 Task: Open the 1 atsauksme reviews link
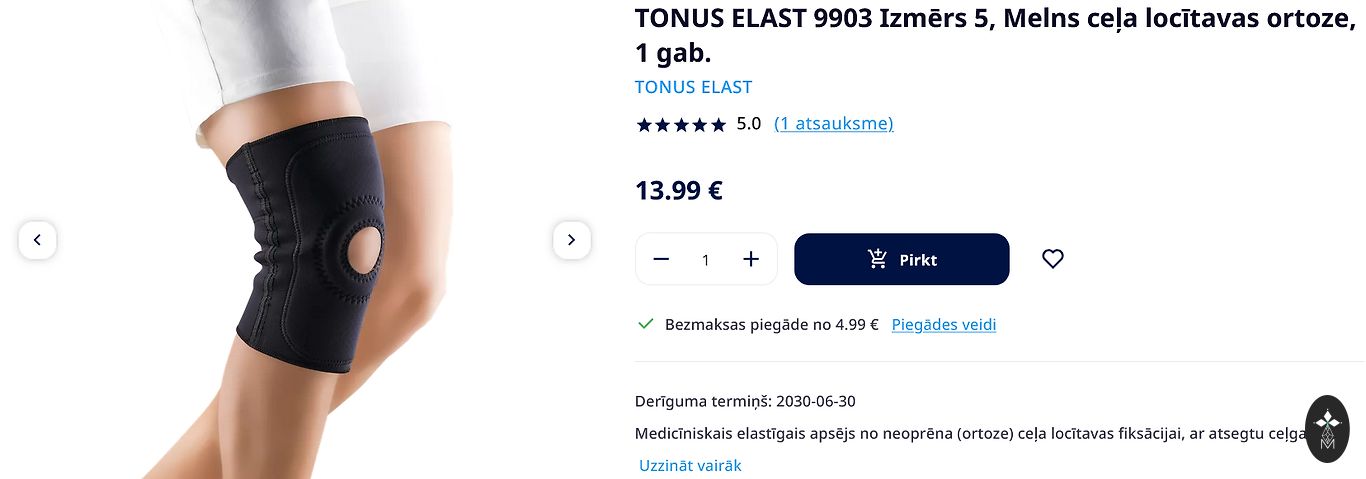point(833,124)
